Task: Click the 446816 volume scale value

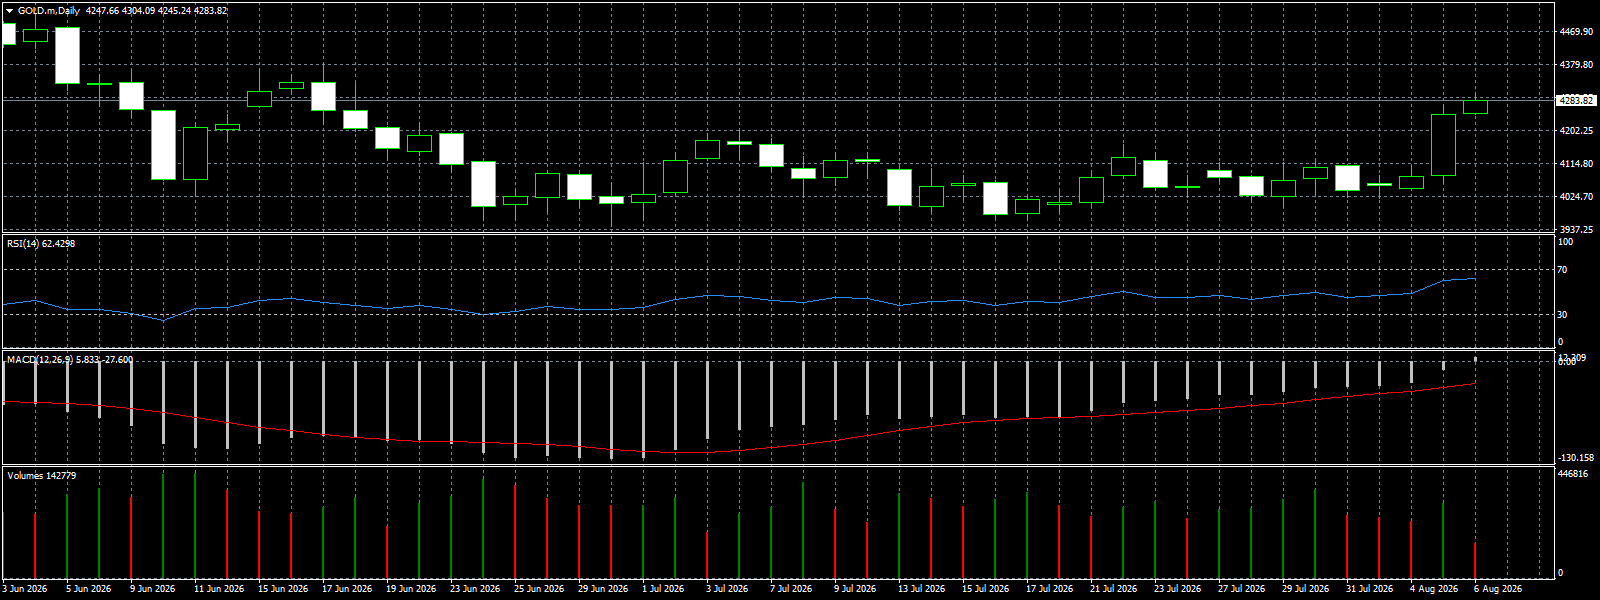Action: pyautogui.click(x=1573, y=474)
